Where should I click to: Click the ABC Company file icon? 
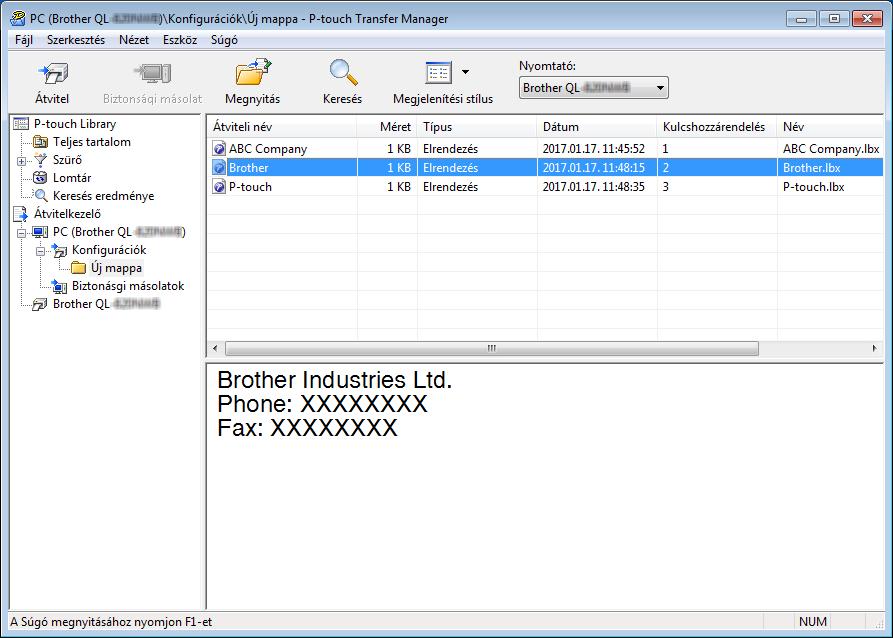[x=219, y=149]
